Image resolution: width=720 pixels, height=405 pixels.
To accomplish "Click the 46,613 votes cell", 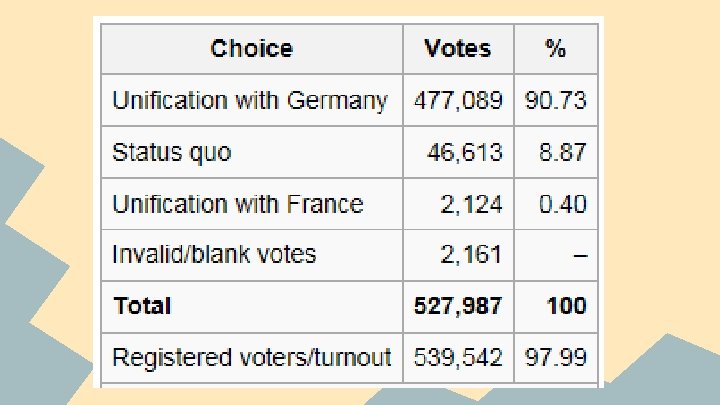I will click(469, 153).
